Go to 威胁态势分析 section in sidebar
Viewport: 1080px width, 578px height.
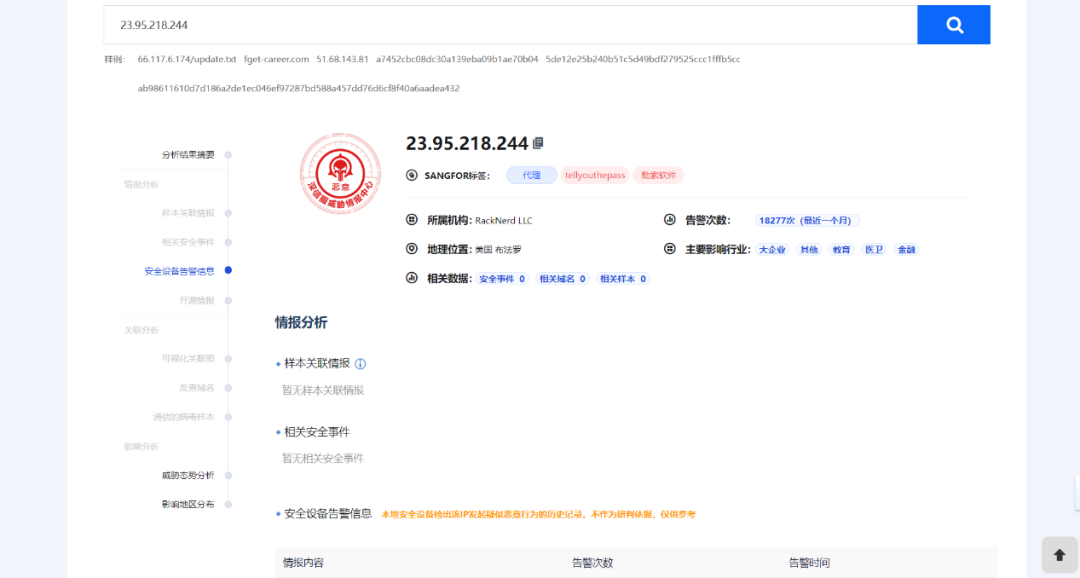[x=188, y=475]
